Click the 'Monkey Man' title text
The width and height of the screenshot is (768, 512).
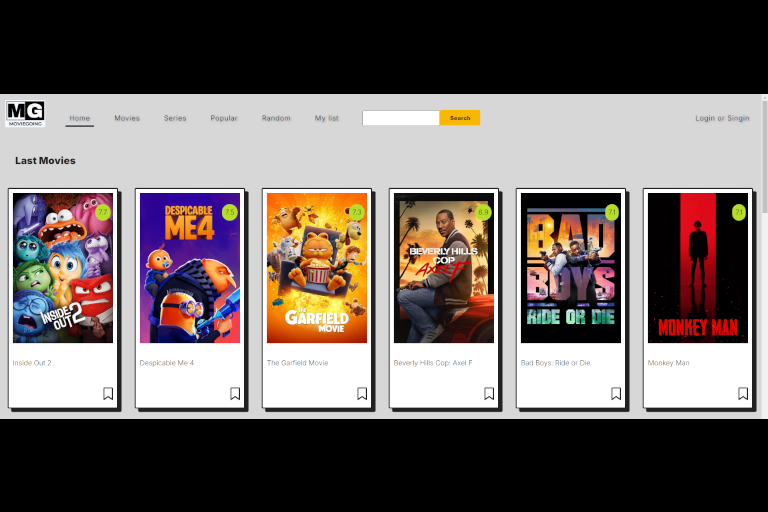669,363
